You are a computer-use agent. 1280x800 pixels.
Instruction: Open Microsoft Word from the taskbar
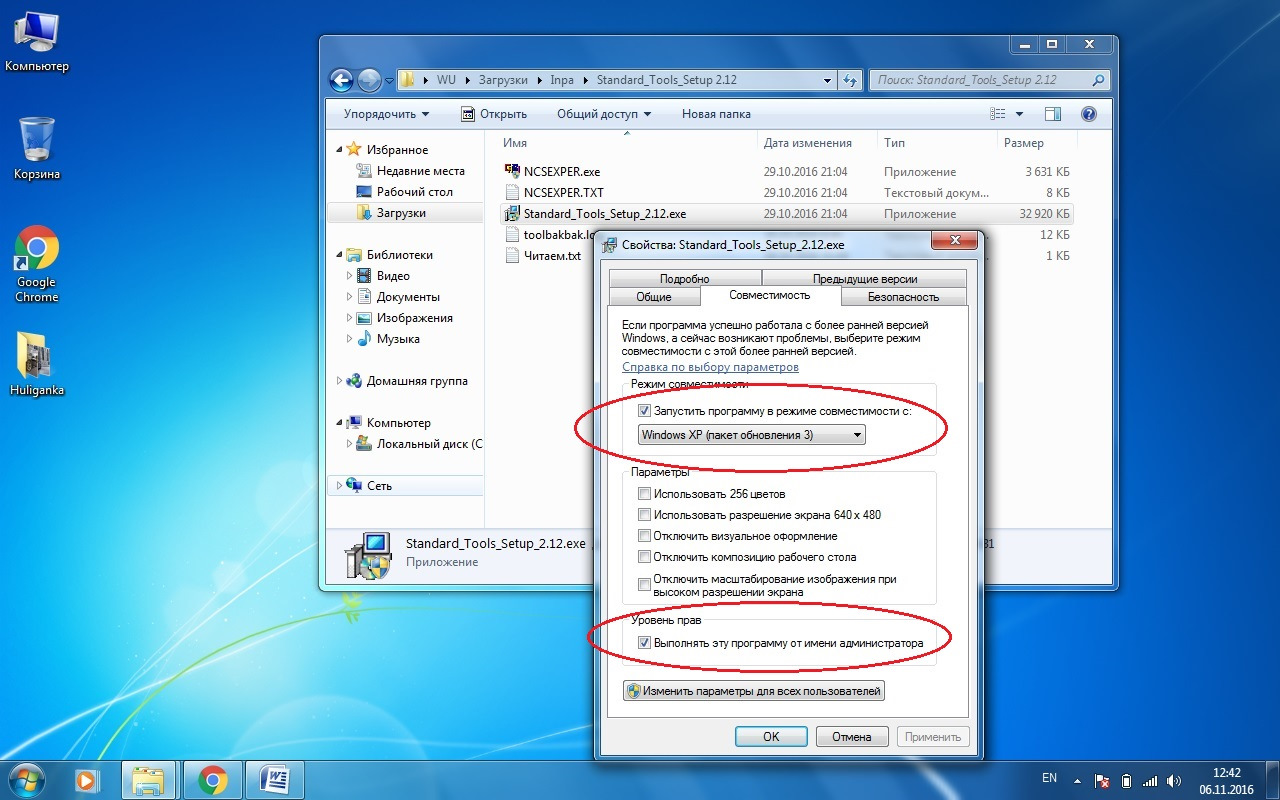click(273, 779)
